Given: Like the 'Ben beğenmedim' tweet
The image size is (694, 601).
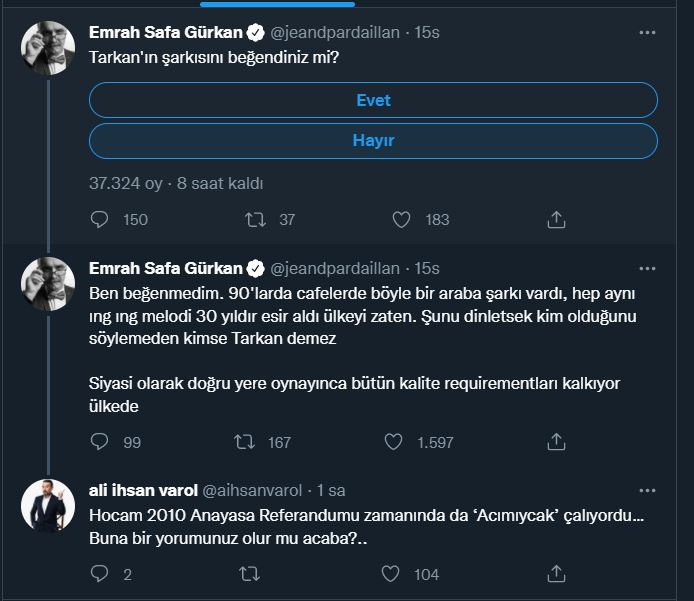Looking at the screenshot, I should [x=395, y=441].
